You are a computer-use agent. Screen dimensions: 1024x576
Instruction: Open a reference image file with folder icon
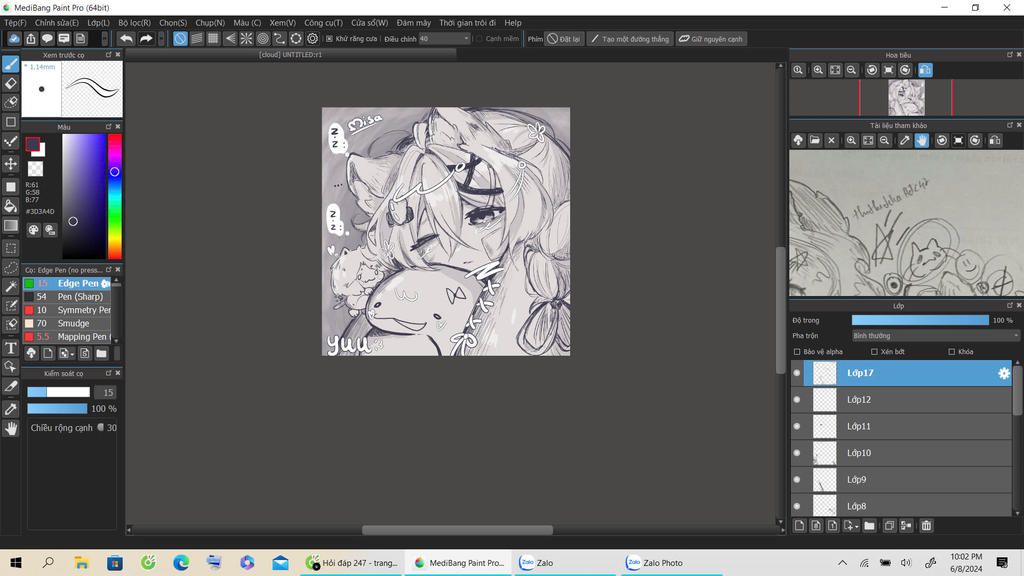pos(815,140)
